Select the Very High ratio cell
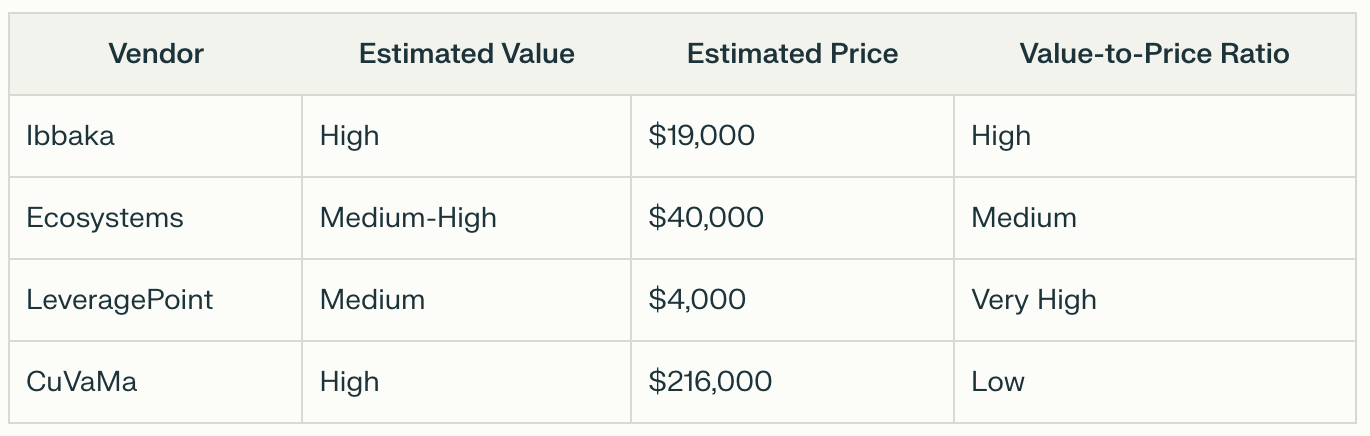 coord(1157,300)
